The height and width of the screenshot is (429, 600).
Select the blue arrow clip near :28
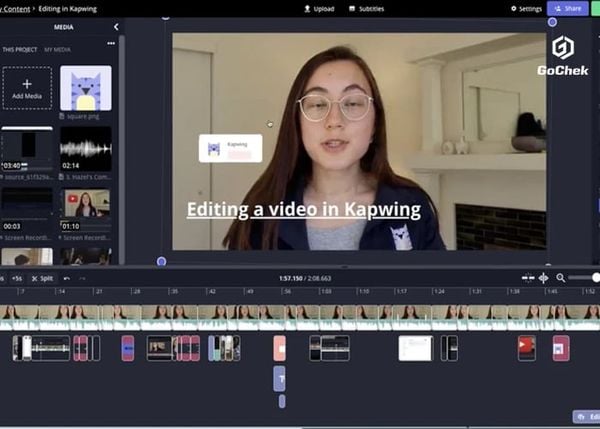[128, 348]
